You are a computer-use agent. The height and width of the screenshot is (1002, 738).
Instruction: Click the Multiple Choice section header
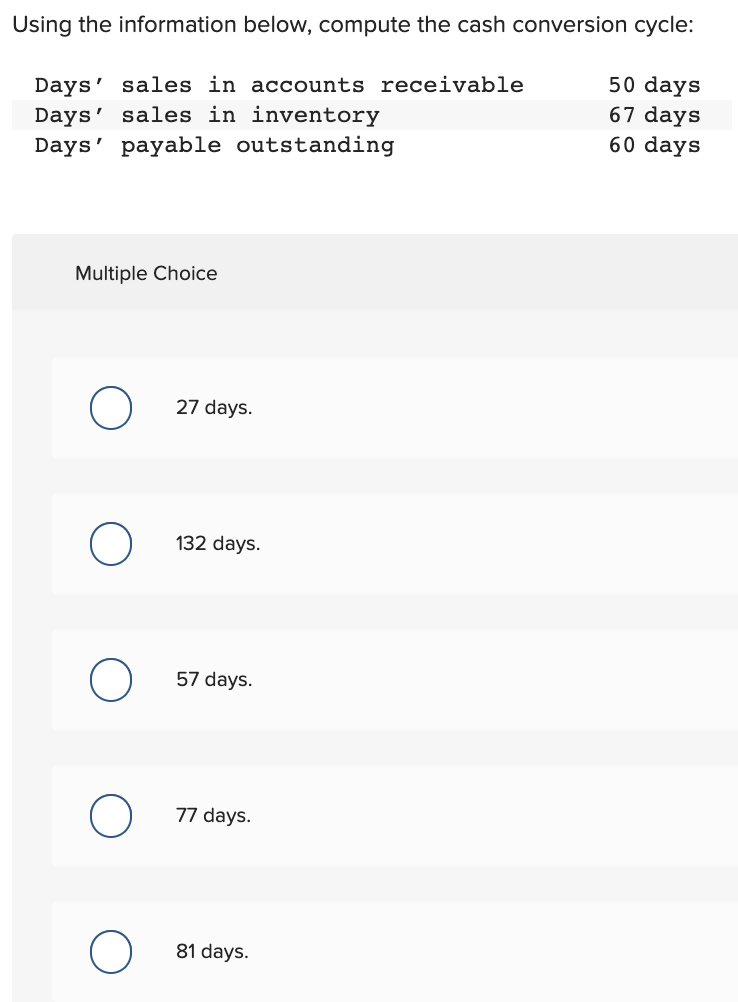point(146,273)
